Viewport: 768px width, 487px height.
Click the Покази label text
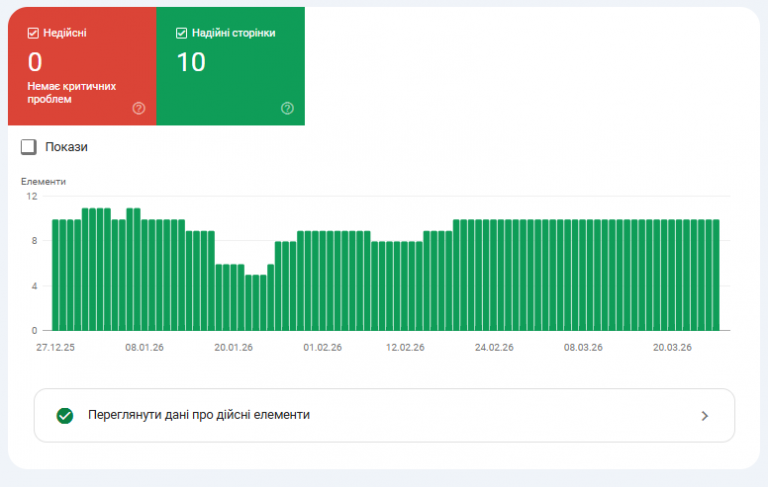(x=66, y=147)
